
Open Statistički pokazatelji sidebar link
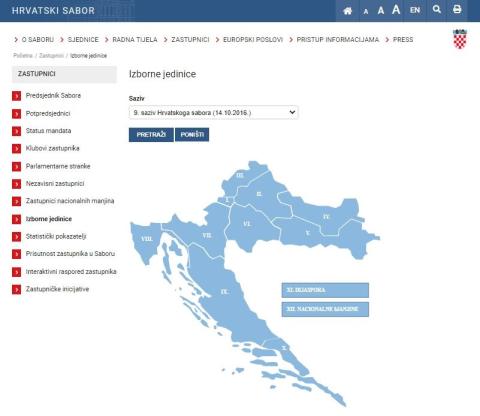(x=56, y=236)
